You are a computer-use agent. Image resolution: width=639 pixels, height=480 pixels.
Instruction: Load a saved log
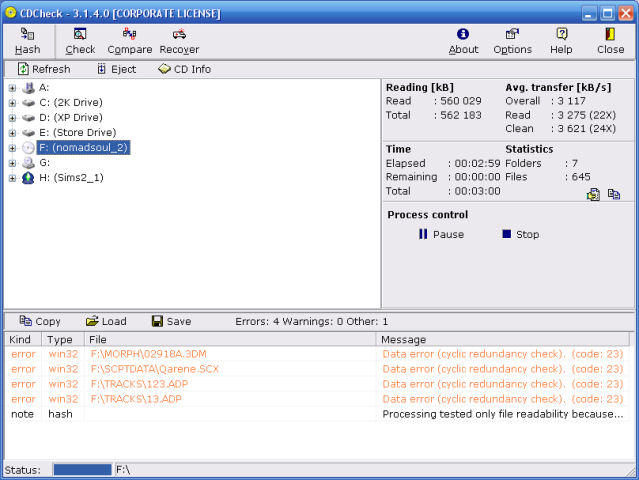106,321
